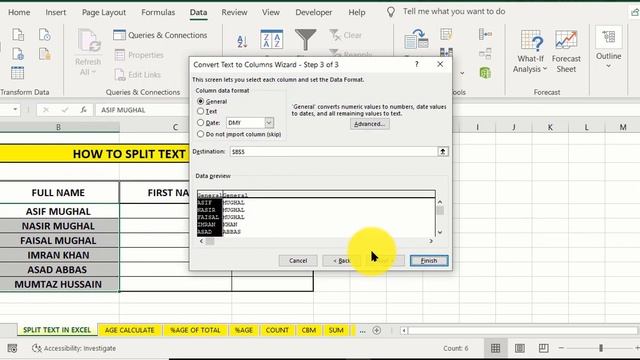Viewport: 640px width, 360px height.
Task: Open Text to Columns icon
Action: coord(416,39)
